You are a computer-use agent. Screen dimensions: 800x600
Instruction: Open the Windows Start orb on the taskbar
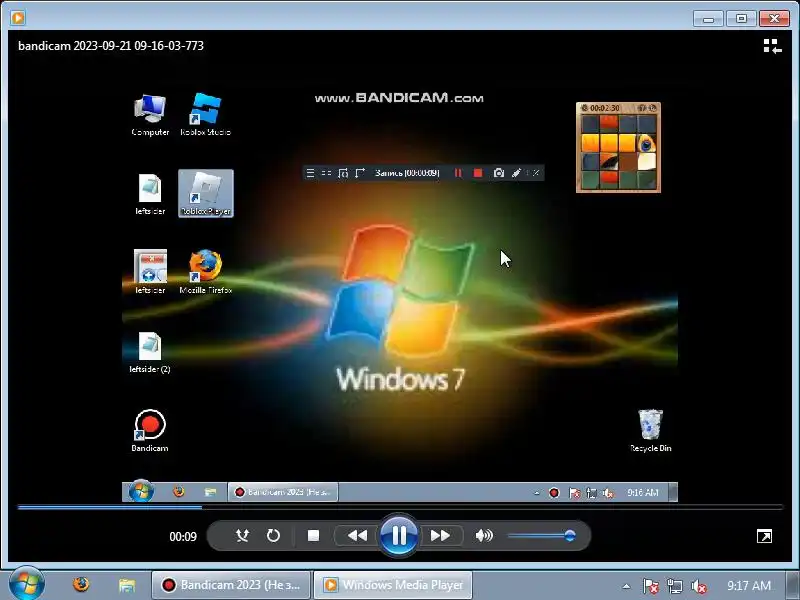[26, 584]
